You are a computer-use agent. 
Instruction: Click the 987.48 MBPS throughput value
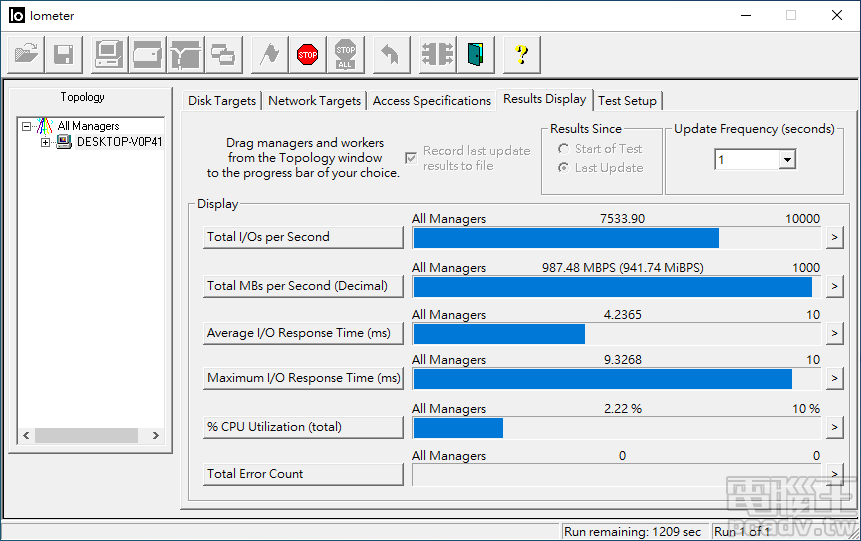623,268
